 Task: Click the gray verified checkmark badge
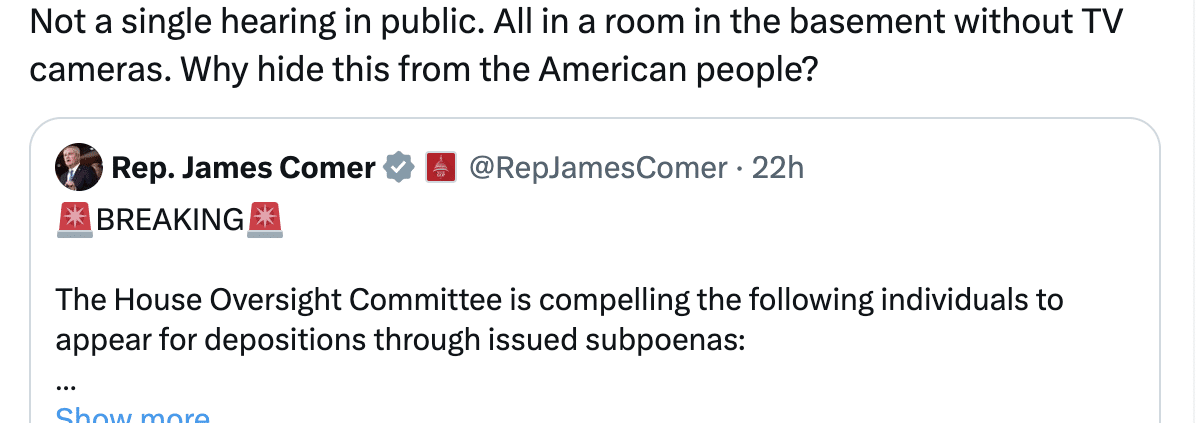pyautogui.click(x=400, y=168)
